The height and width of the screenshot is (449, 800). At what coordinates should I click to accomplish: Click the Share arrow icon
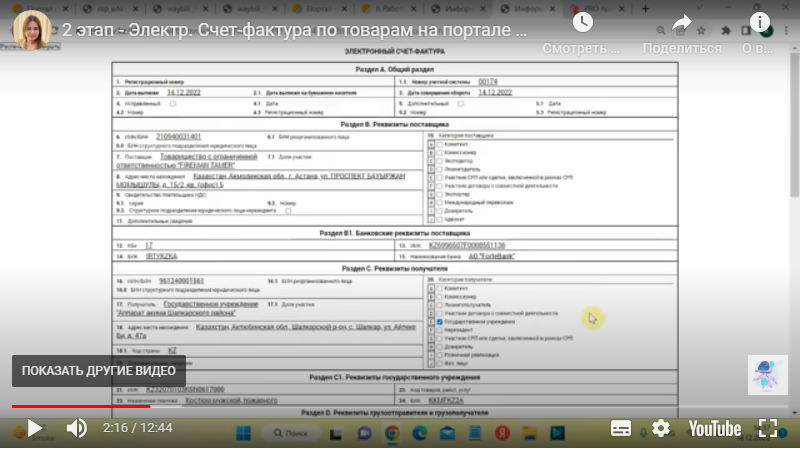click(x=682, y=22)
